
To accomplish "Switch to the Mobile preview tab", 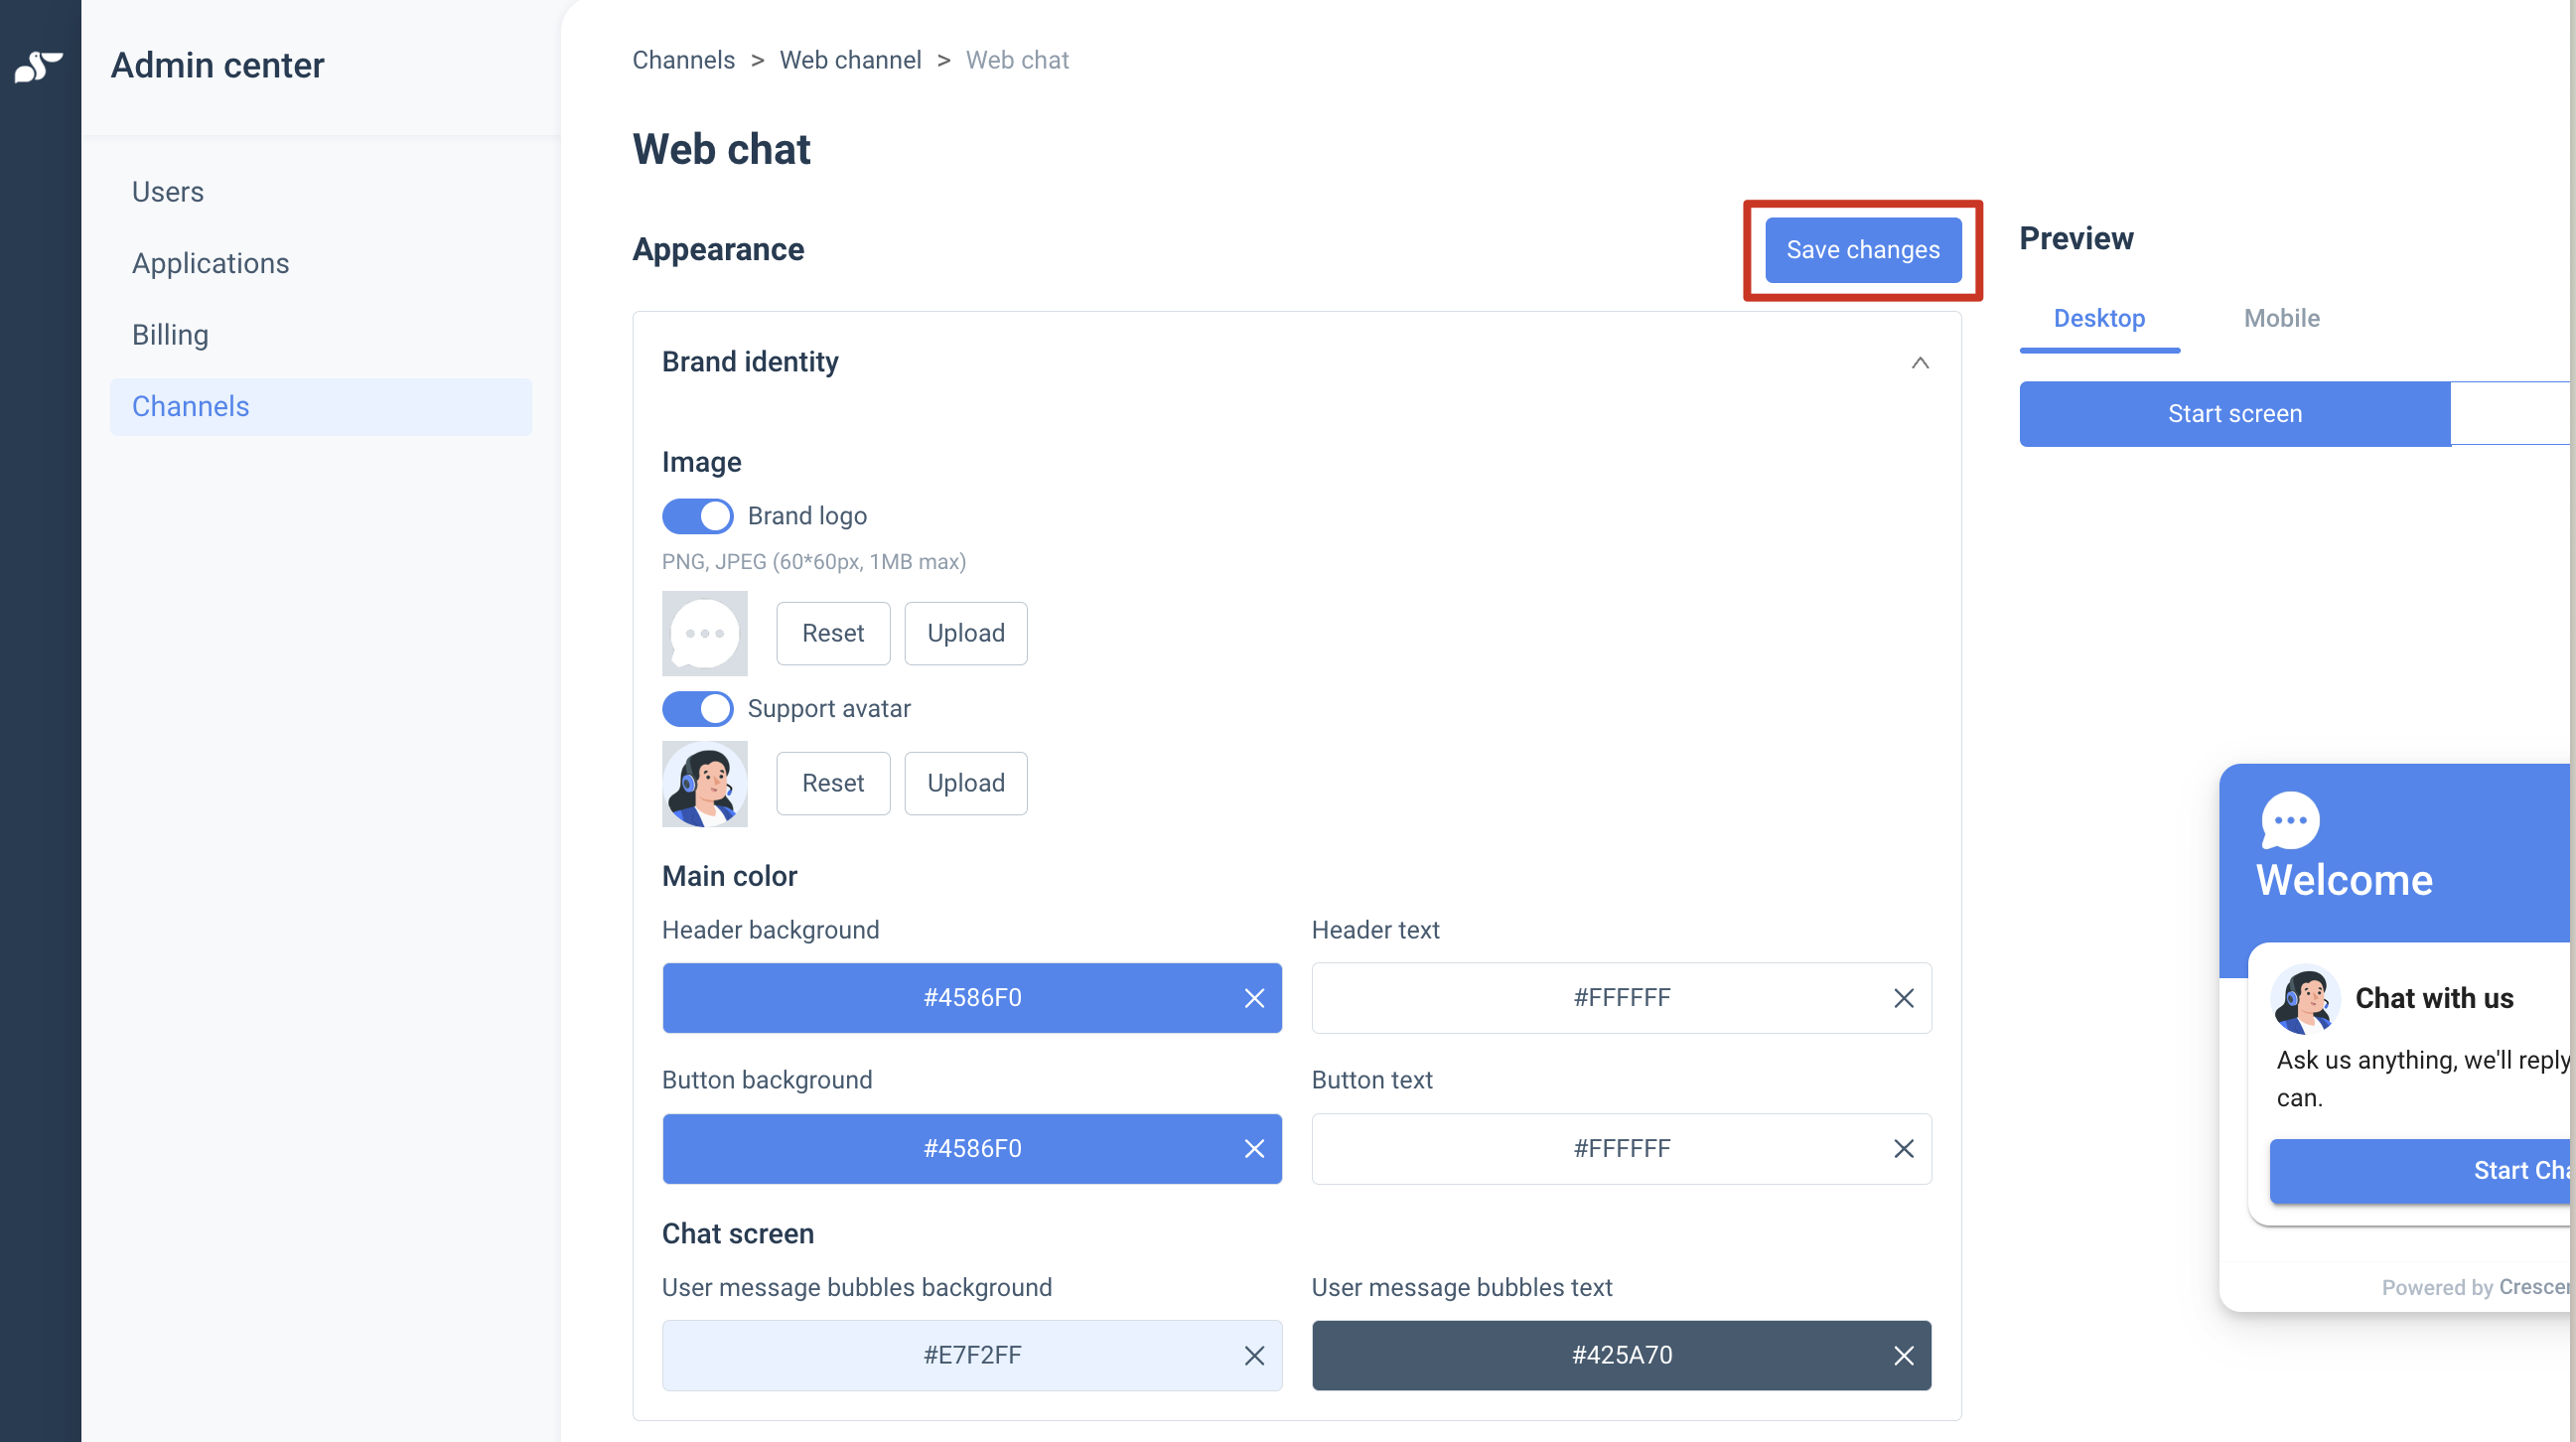I will coord(2281,318).
